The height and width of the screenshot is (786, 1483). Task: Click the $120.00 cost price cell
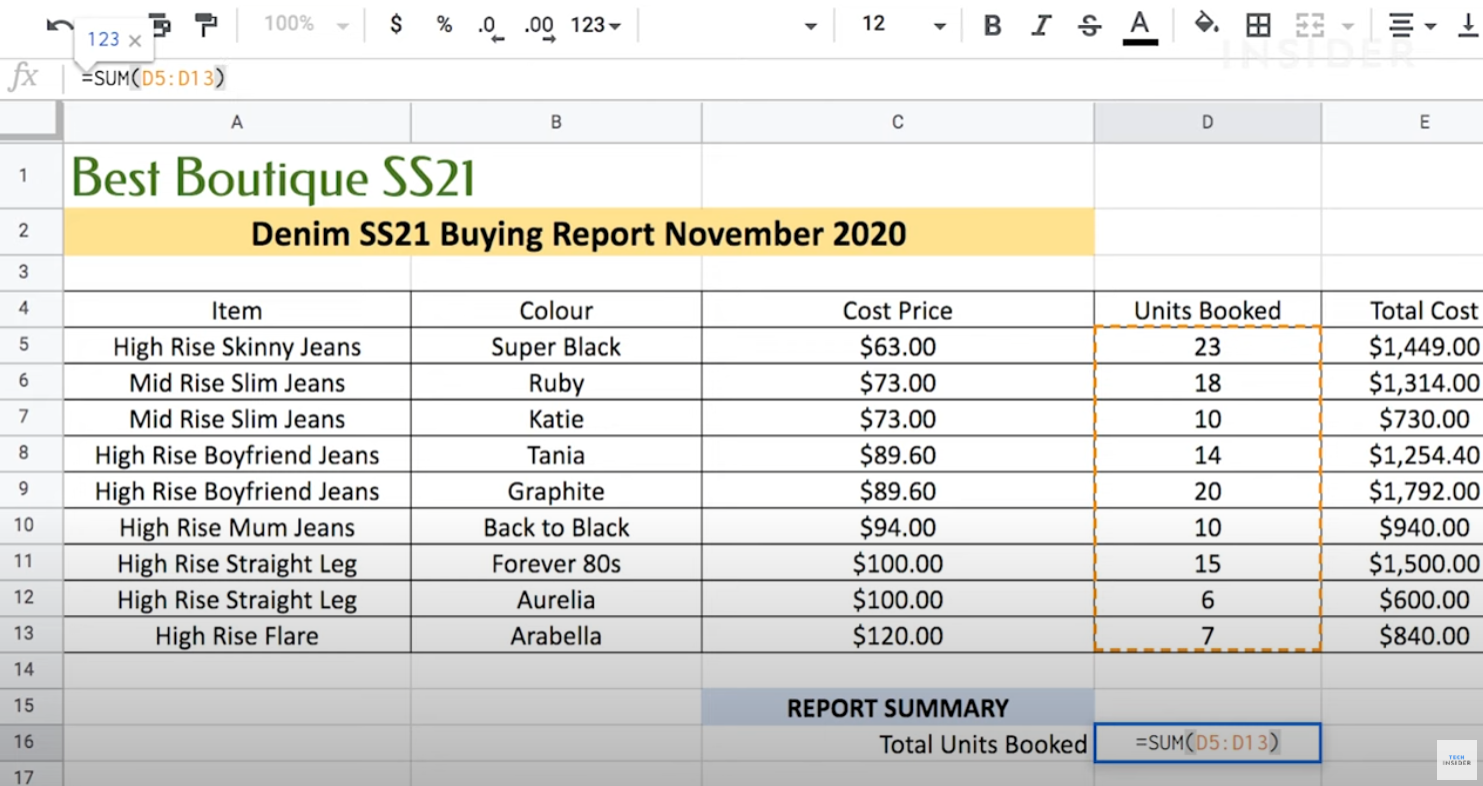898,635
